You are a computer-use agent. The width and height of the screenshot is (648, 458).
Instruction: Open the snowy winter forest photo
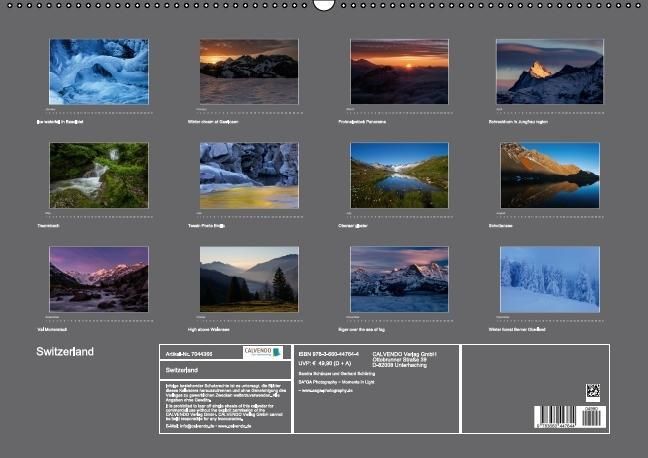point(550,279)
